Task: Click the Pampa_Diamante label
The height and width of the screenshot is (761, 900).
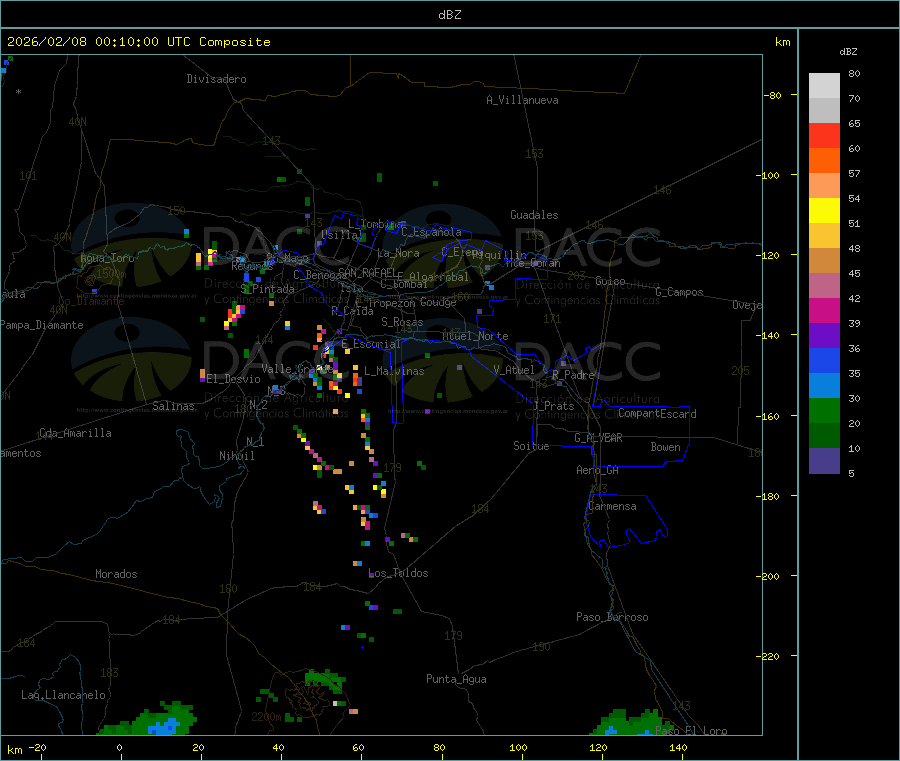Action: click(x=42, y=325)
